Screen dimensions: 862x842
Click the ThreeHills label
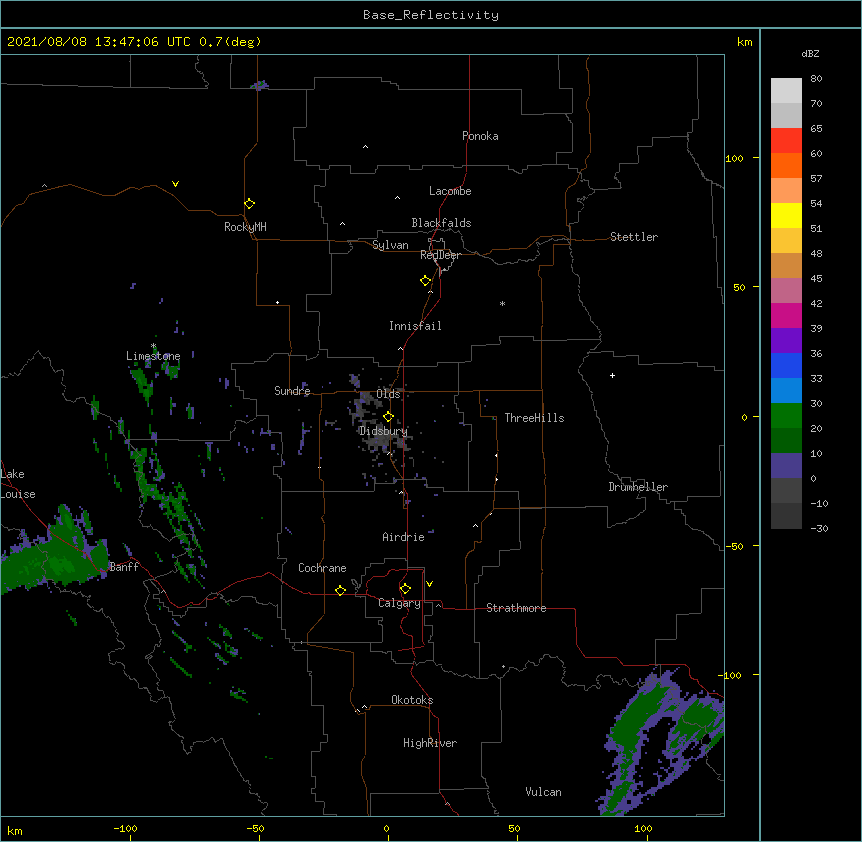tap(534, 418)
